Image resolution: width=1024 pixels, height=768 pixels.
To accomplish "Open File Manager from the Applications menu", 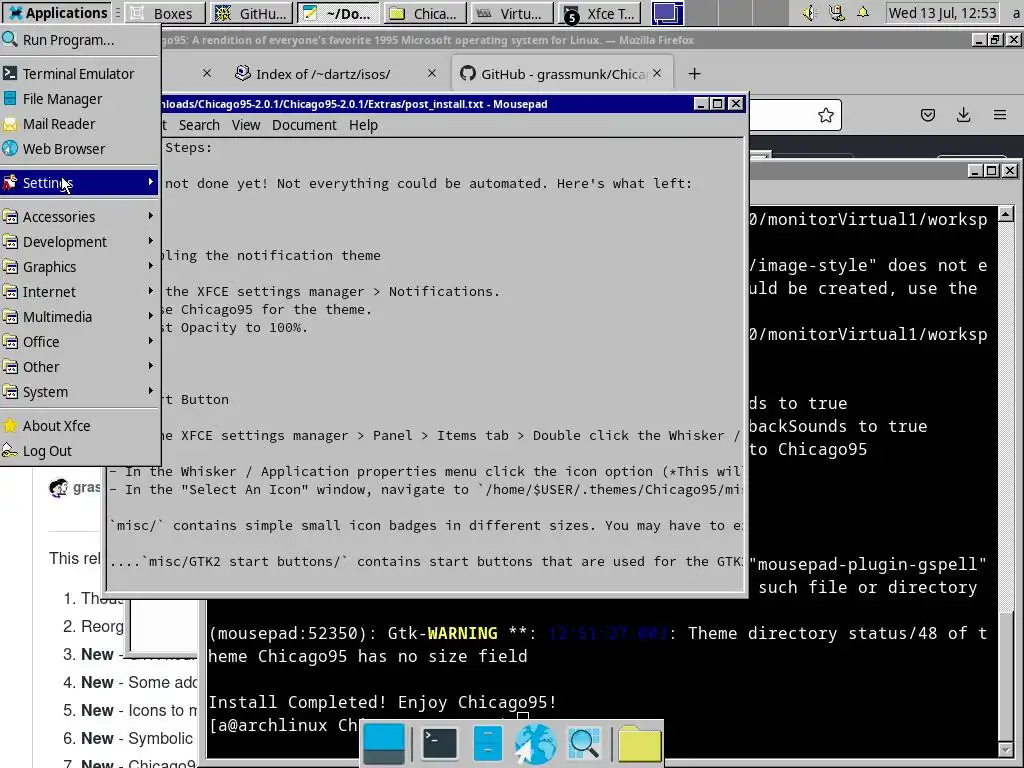I will tap(80, 99).
